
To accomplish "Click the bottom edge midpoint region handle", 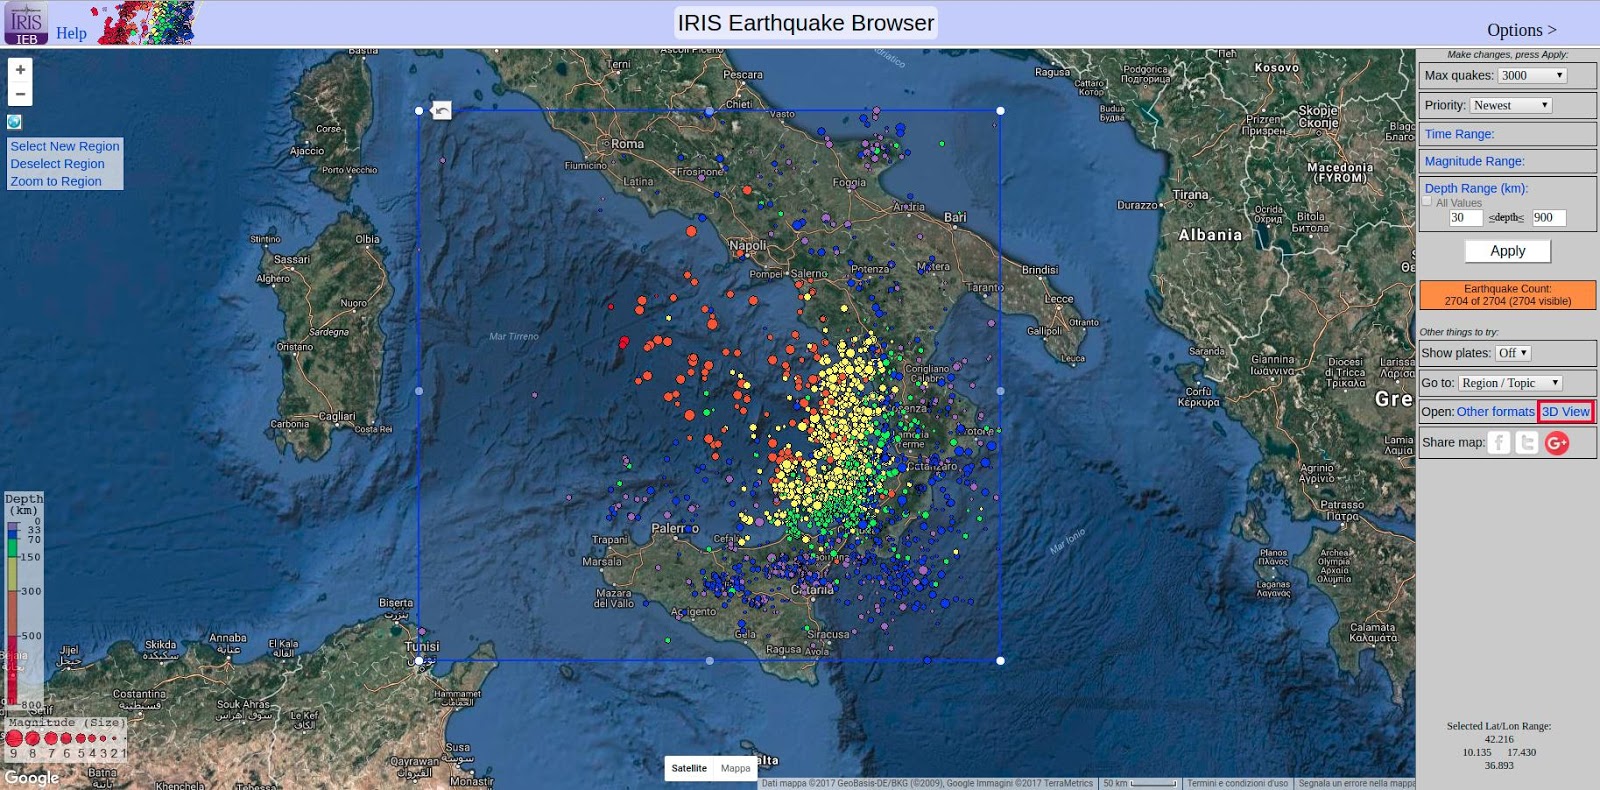I will point(710,661).
